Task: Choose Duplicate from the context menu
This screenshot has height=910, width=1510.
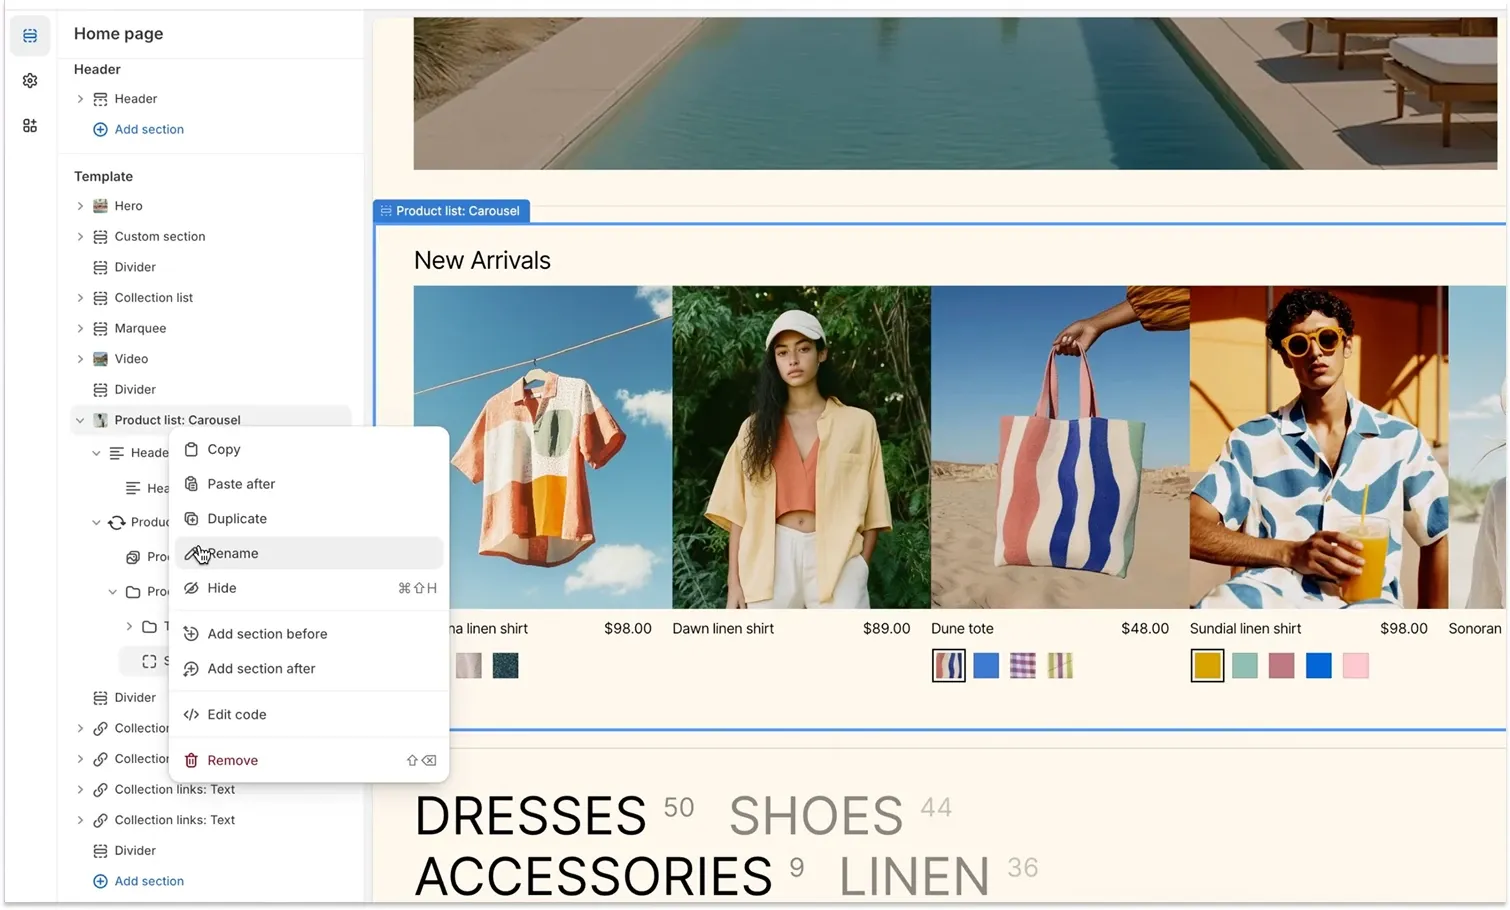Action: click(236, 518)
